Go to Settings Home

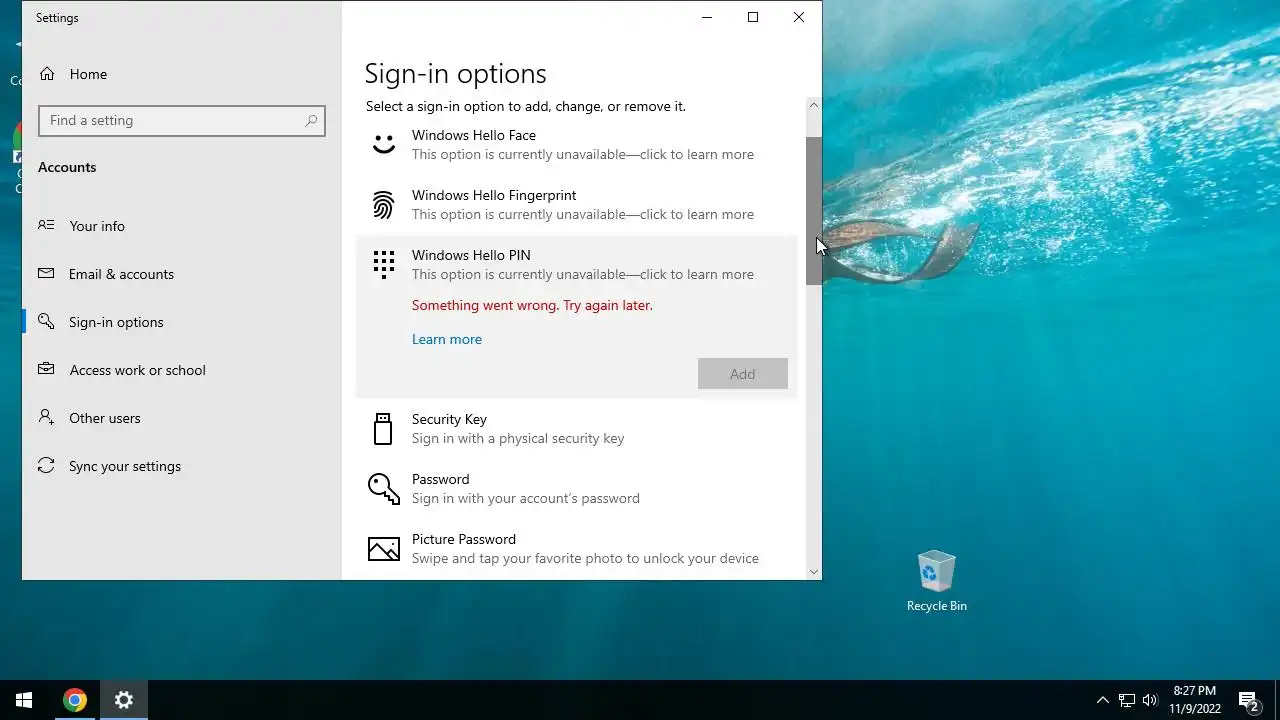point(182,74)
